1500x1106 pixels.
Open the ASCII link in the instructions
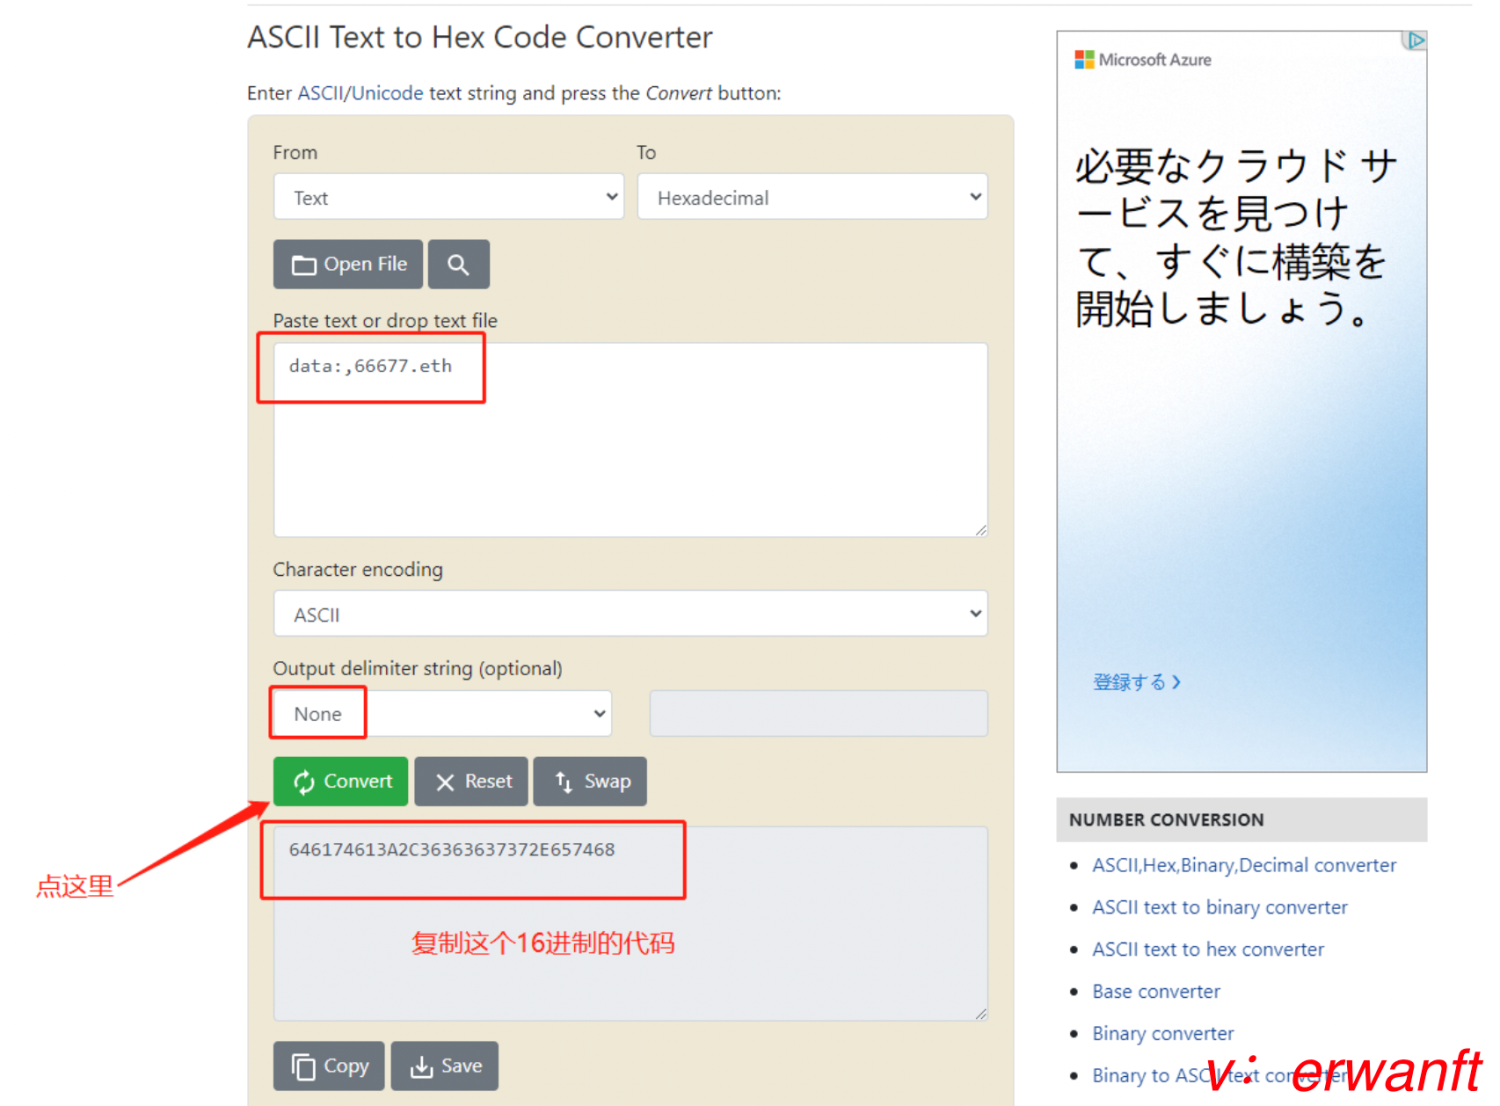(x=320, y=93)
